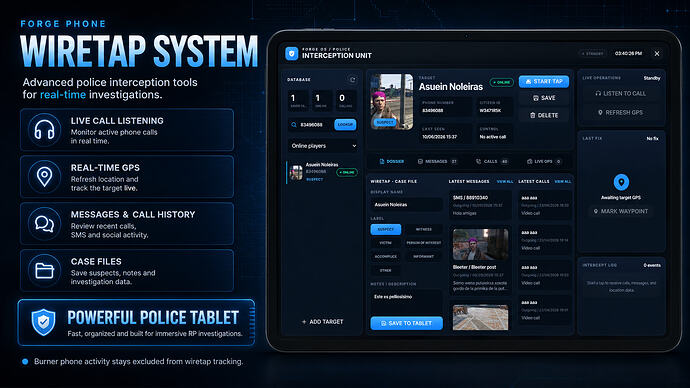Screen dimensions: 690x388
Task: Click the Messages & Call History chat icon
Action: pos(44,223)
